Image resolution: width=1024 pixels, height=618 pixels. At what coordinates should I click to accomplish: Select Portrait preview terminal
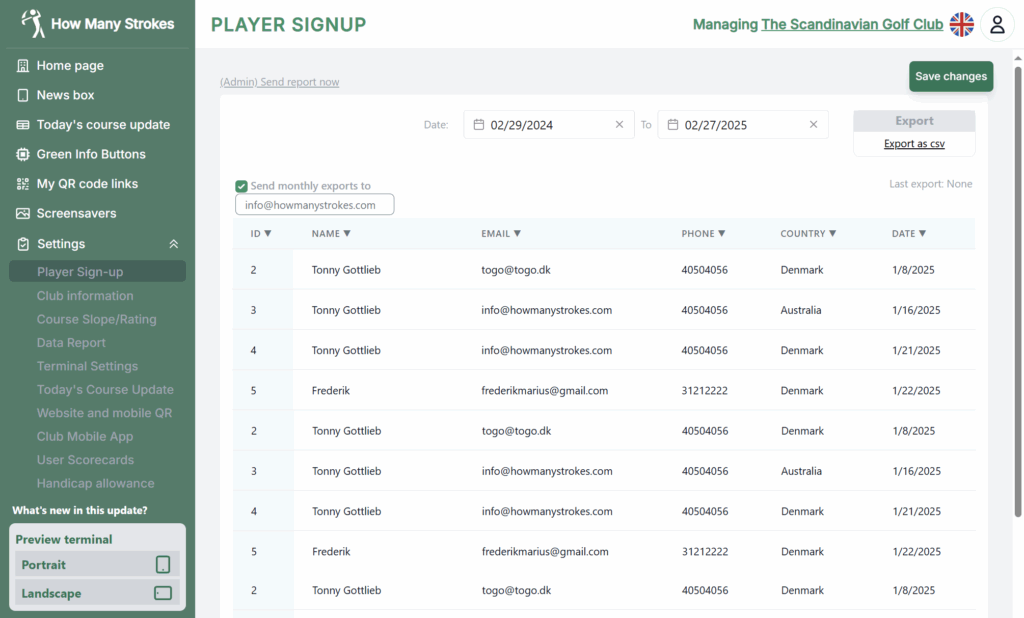pos(97,564)
